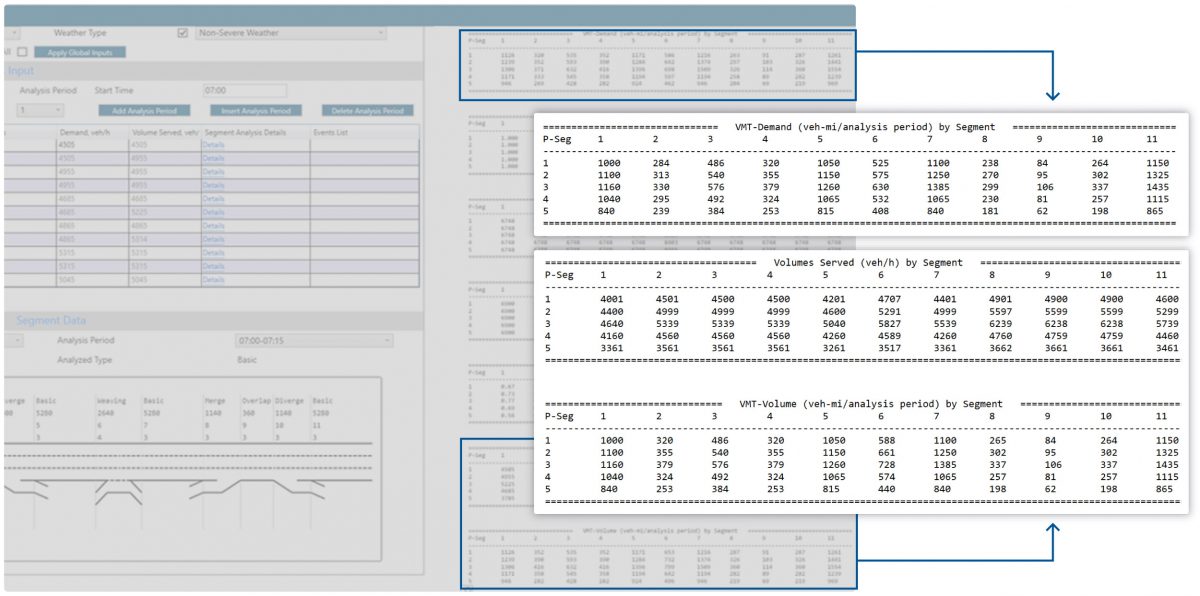Expand the 07:00-07:15 Analysis Period dropdown

click(314, 338)
